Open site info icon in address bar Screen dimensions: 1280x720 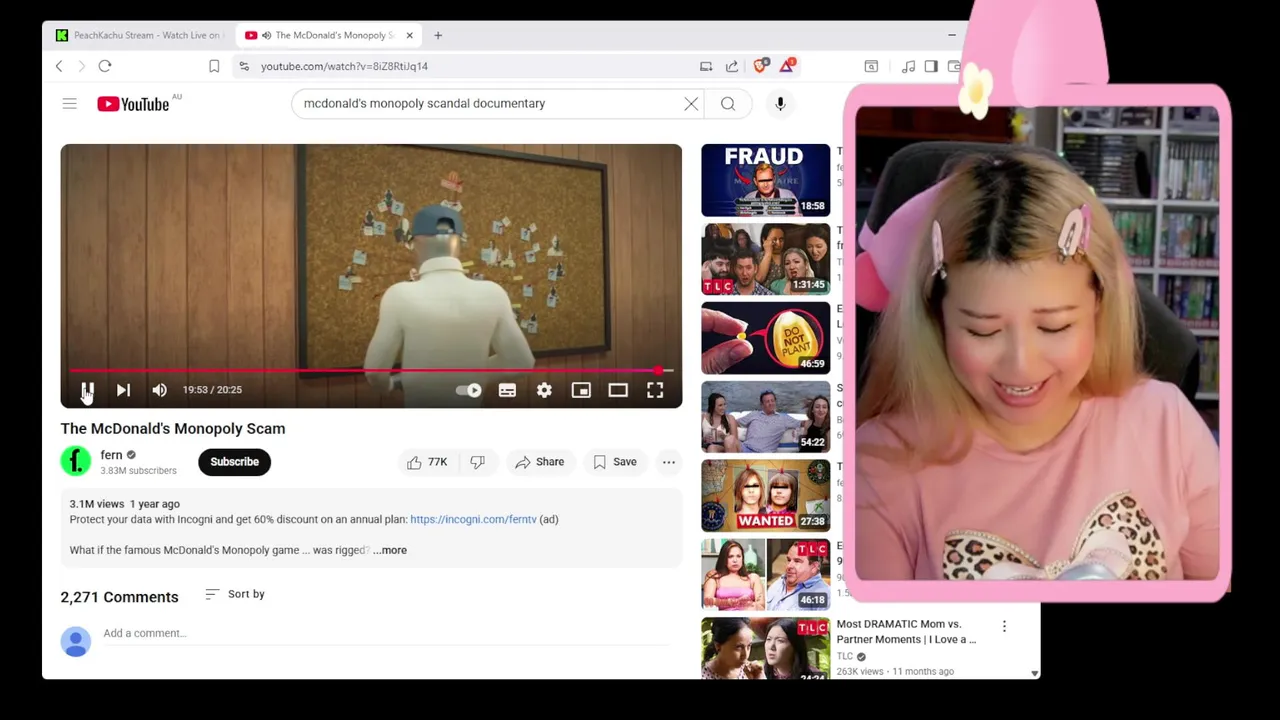(x=244, y=66)
